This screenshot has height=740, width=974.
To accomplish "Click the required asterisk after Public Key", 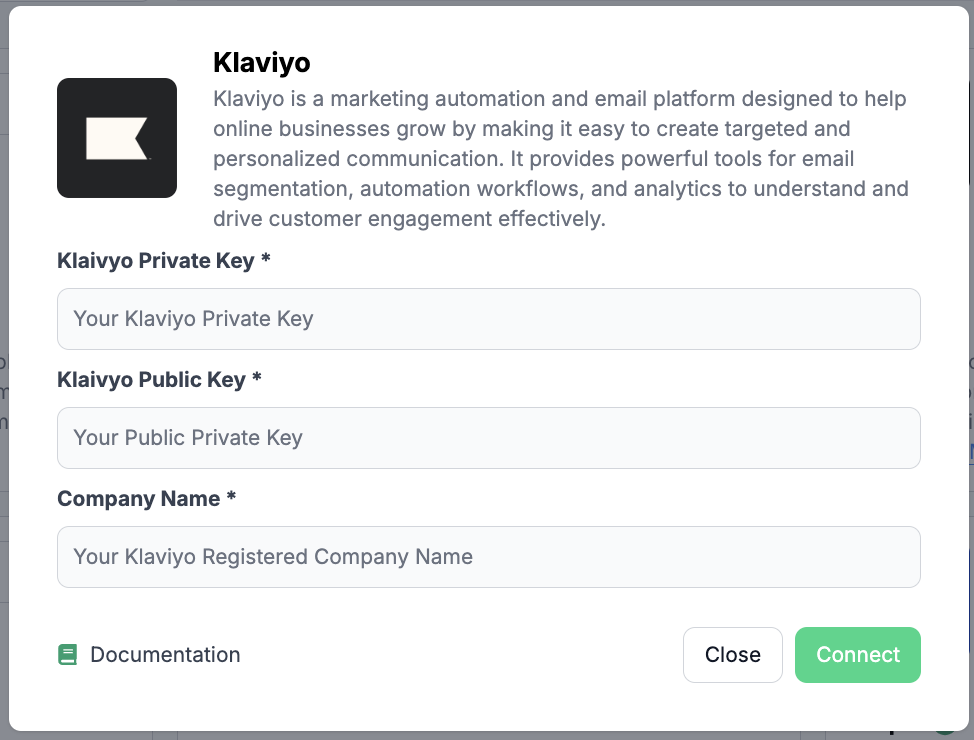I will pos(257,379).
